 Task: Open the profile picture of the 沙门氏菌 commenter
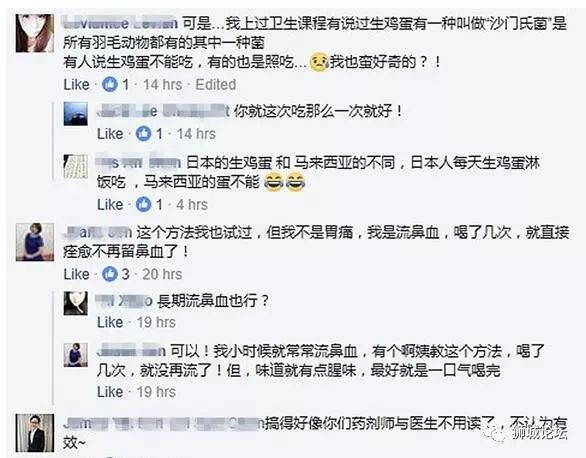[35, 33]
